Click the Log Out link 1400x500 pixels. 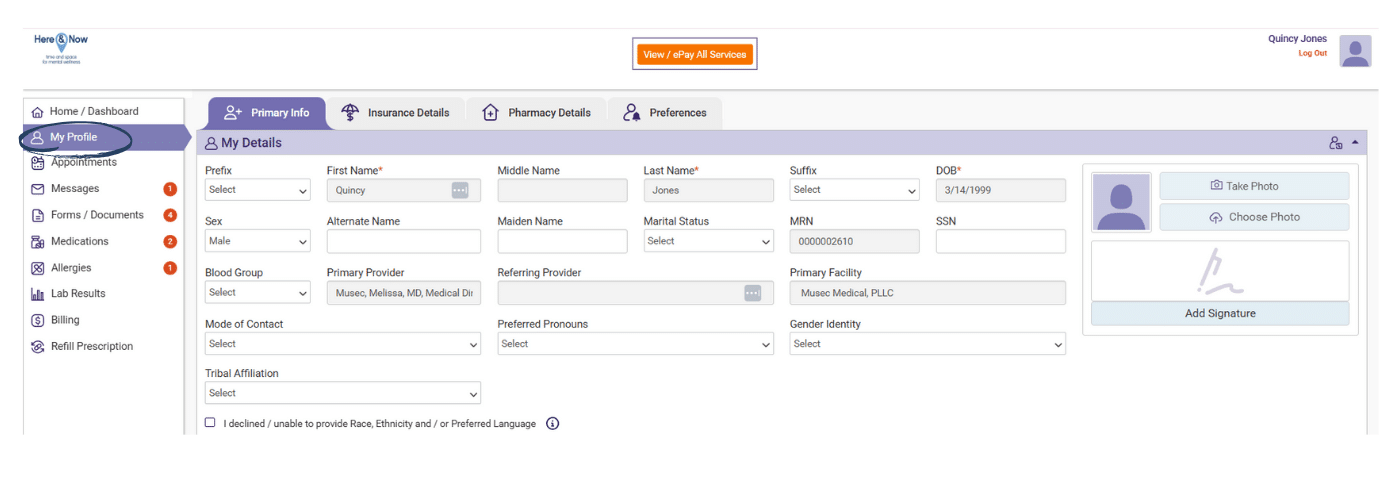tap(1313, 53)
